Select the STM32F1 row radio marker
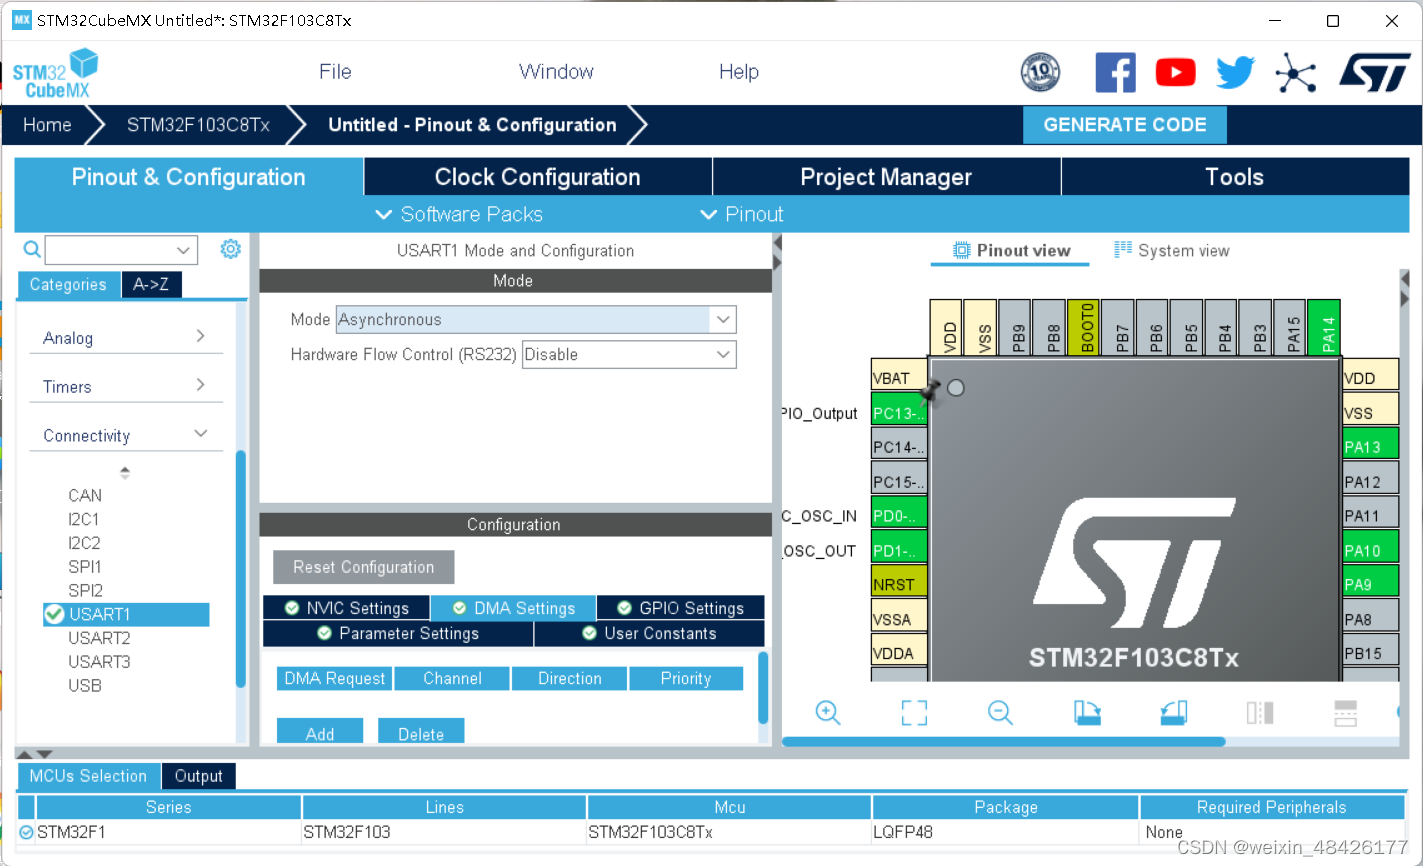The height and width of the screenshot is (866, 1423). (26, 832)
